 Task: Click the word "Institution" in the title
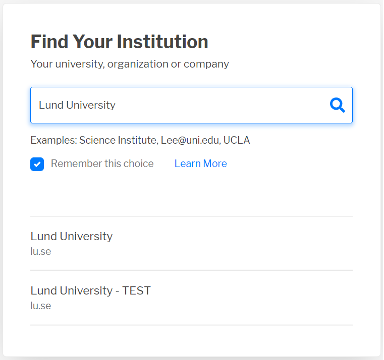[163, 42]
